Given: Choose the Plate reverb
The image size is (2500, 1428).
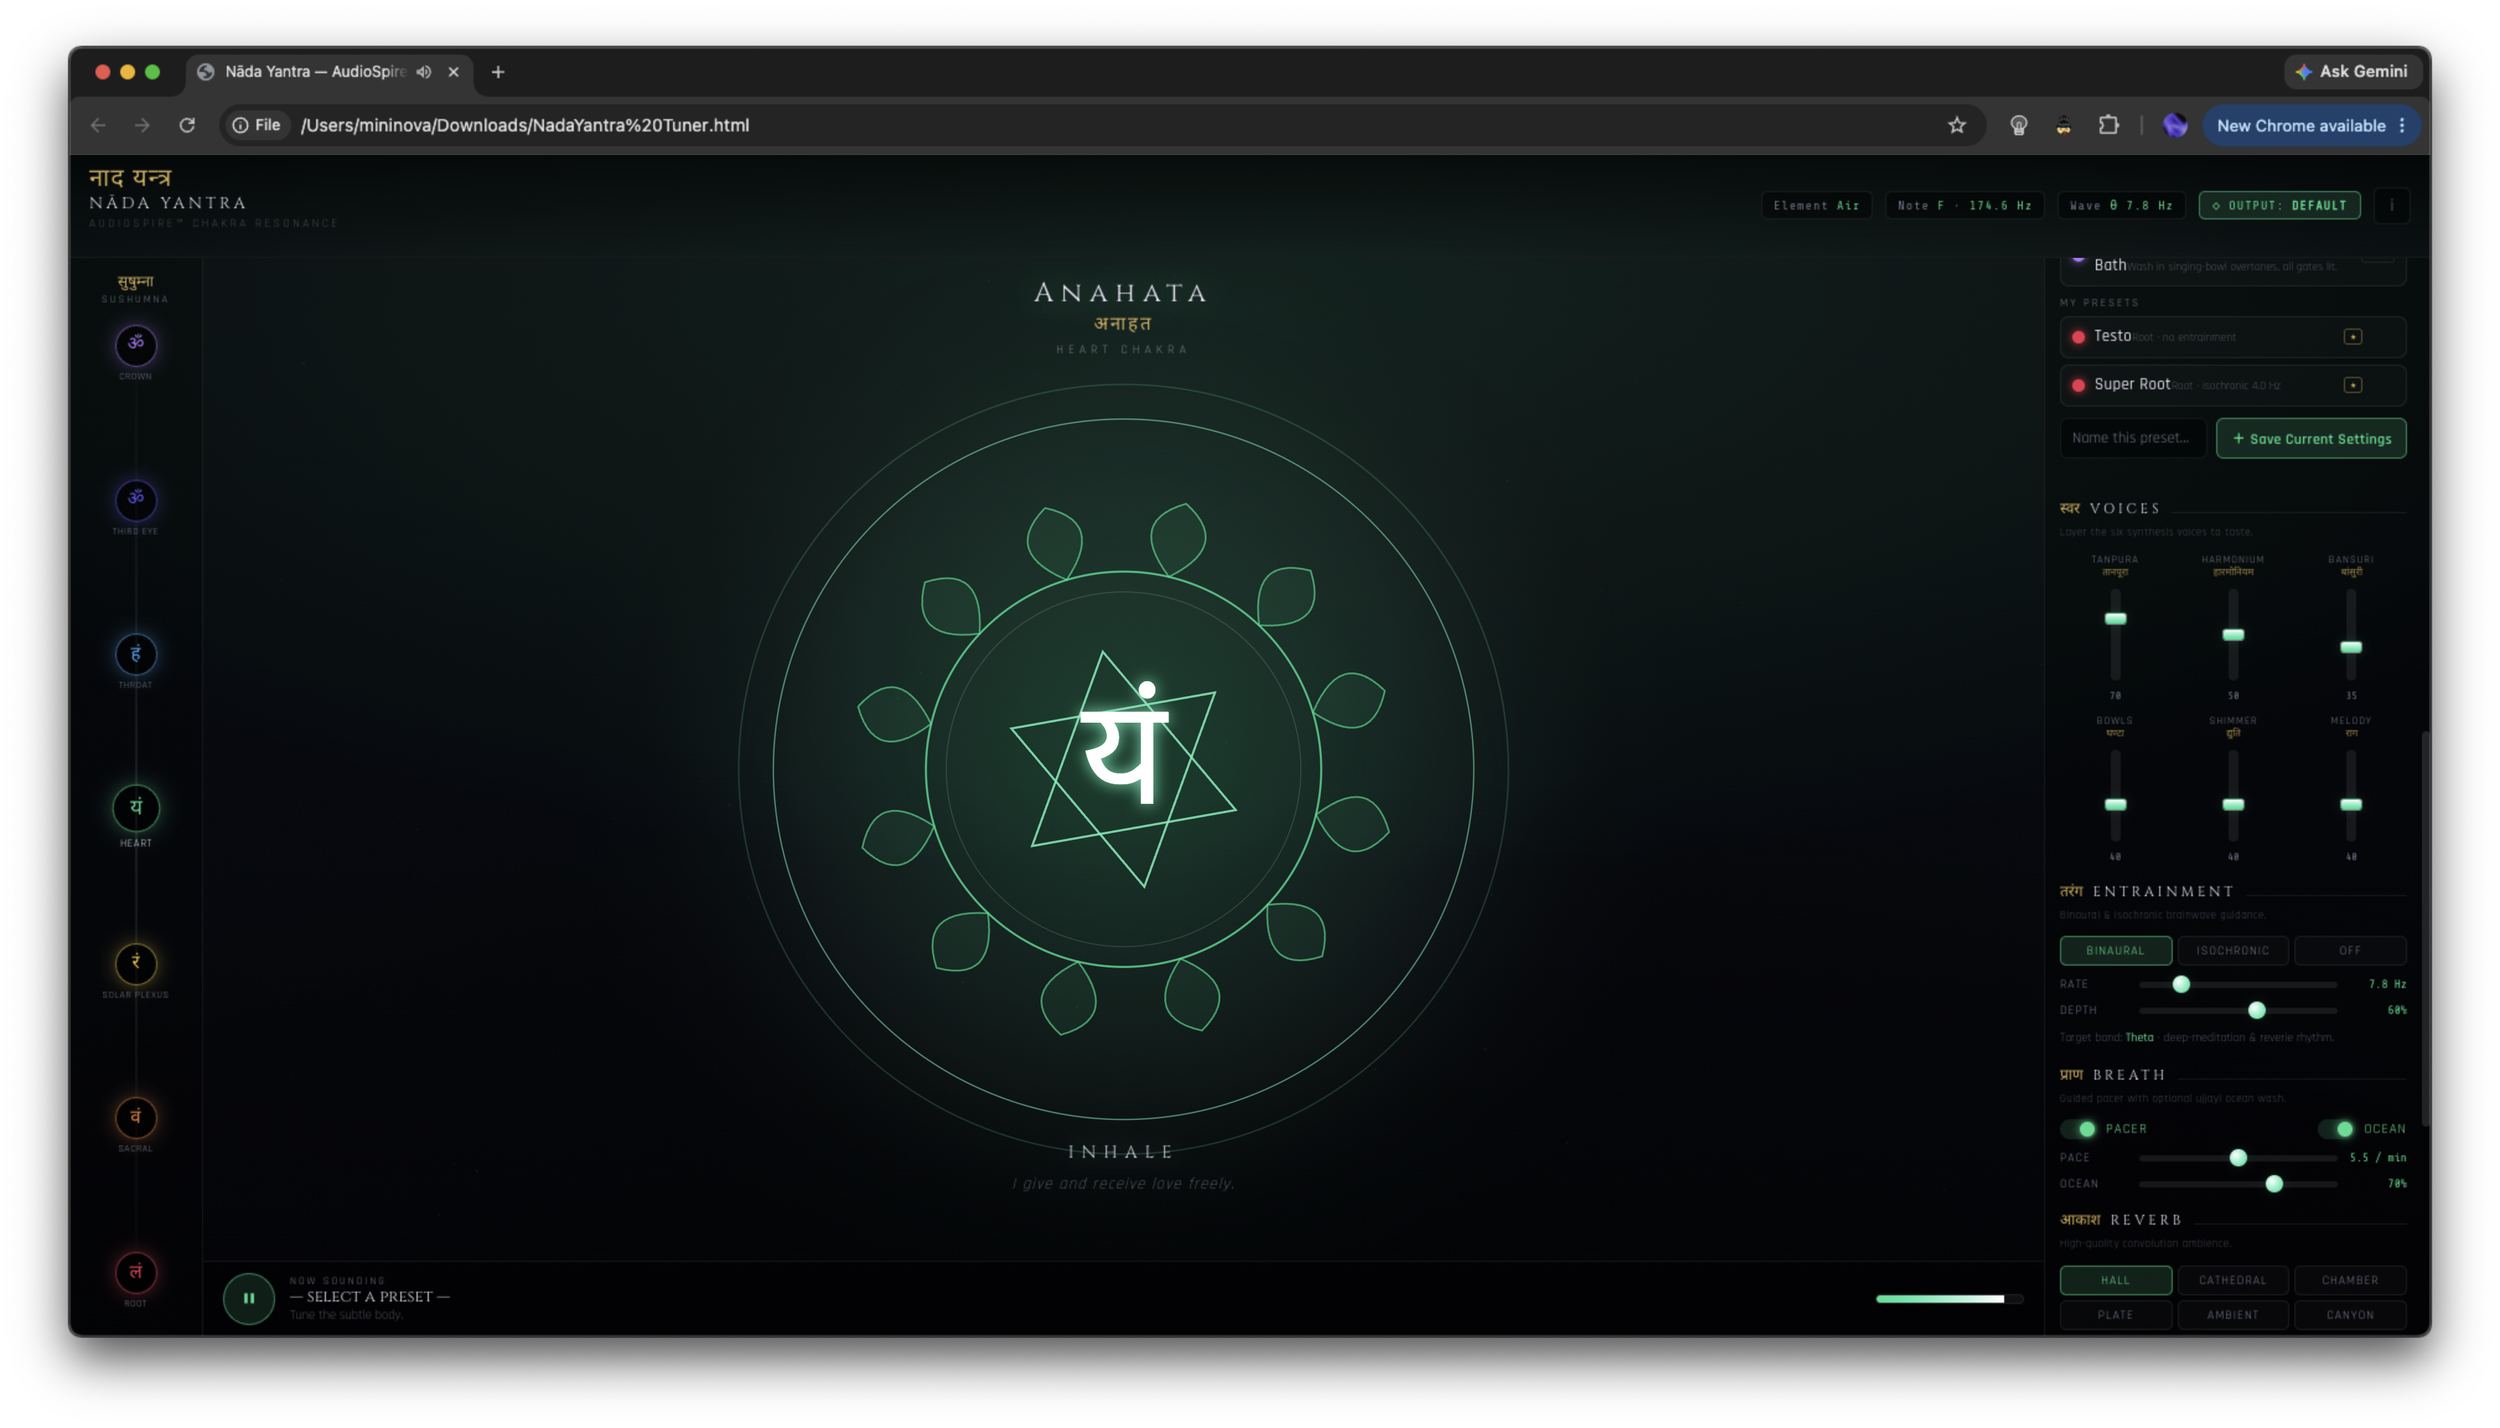Looking at the screenshot, I should tap(2115, 1315).
